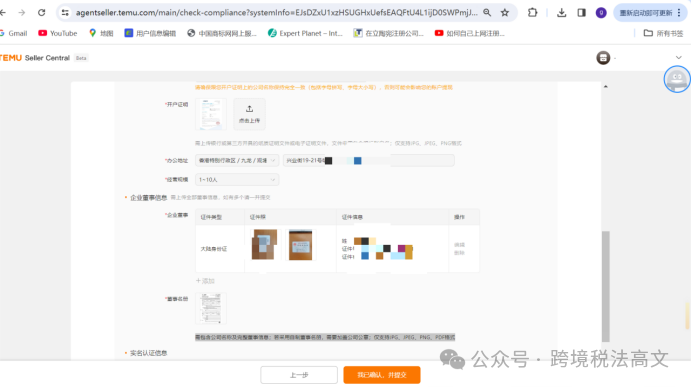
Task: View the second ID card photo thumbnail
Action: (x=301, y=245)
